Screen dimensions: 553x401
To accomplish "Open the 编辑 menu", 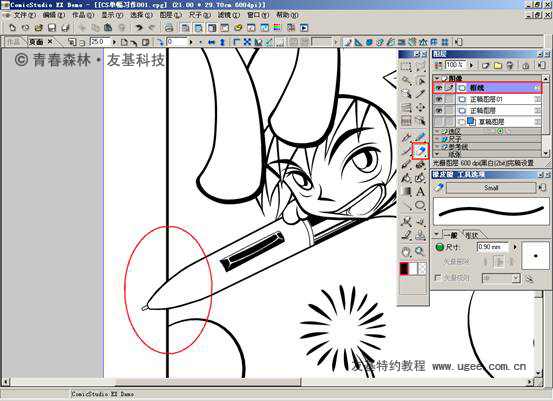I will 54,15.
